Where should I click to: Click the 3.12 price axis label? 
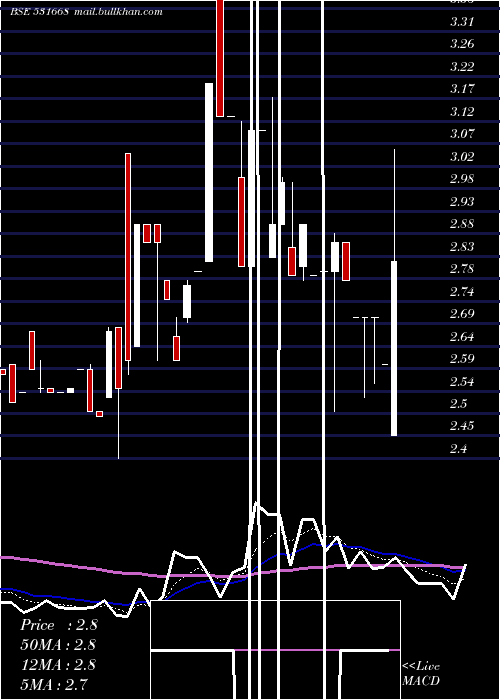point(462,111)
